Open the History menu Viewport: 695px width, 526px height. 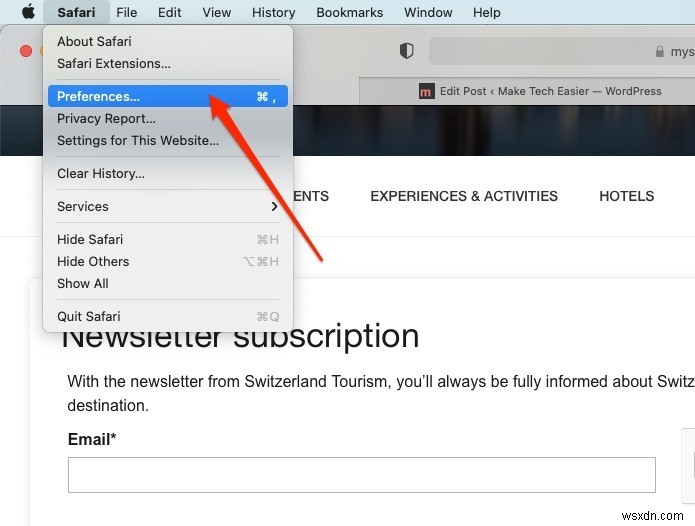point(273,12)
